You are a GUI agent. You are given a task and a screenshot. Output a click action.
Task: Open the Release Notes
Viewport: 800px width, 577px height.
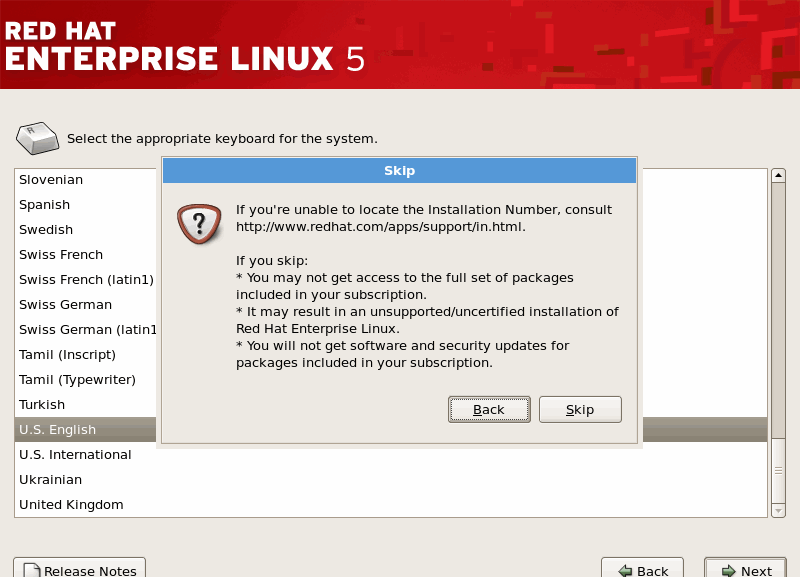click(80, 570)
